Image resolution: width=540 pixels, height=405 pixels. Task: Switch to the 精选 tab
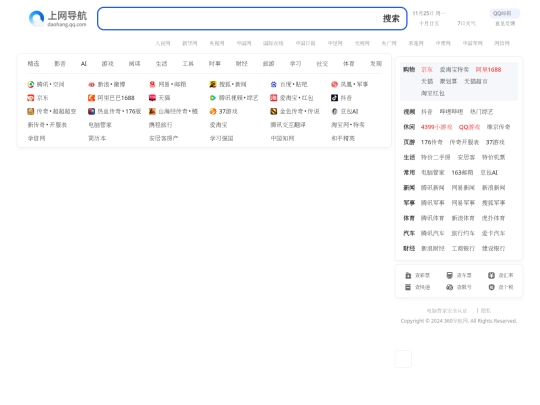pos(33,64)
